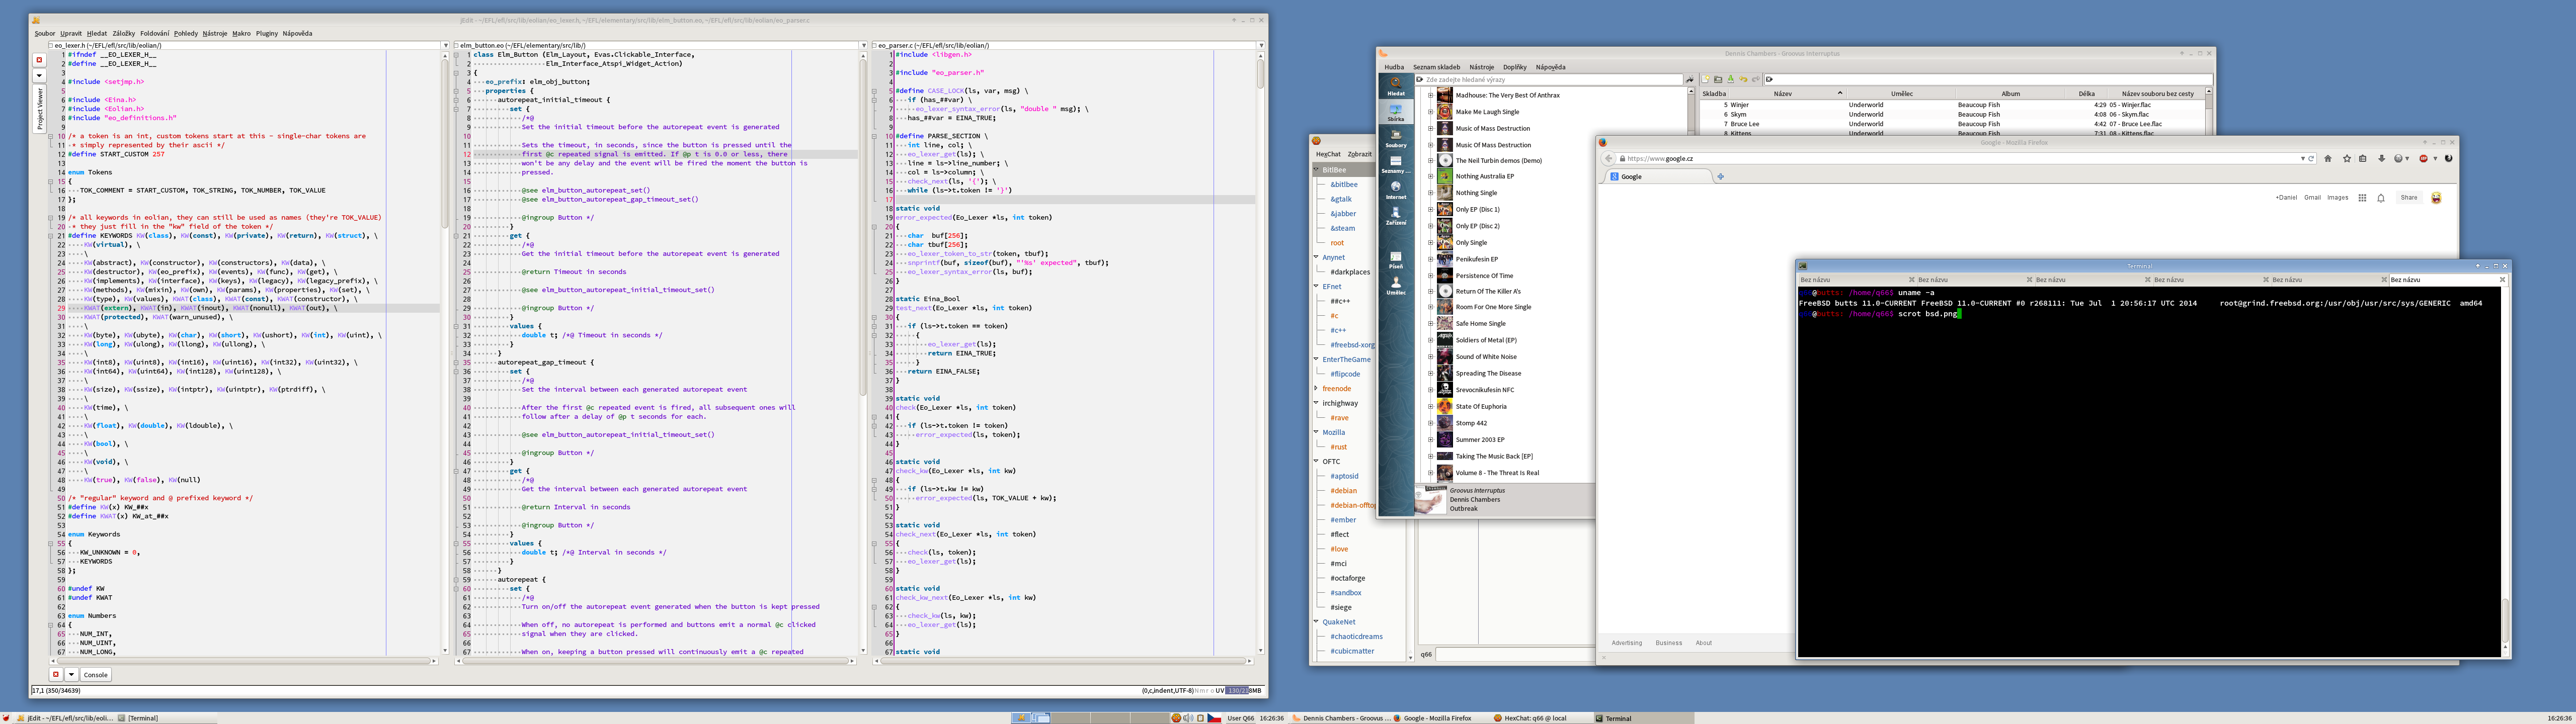The width and height of the screenshot is (2576, 724).
Task: Open Gmail link on Google page
Action: point(2312,198)
